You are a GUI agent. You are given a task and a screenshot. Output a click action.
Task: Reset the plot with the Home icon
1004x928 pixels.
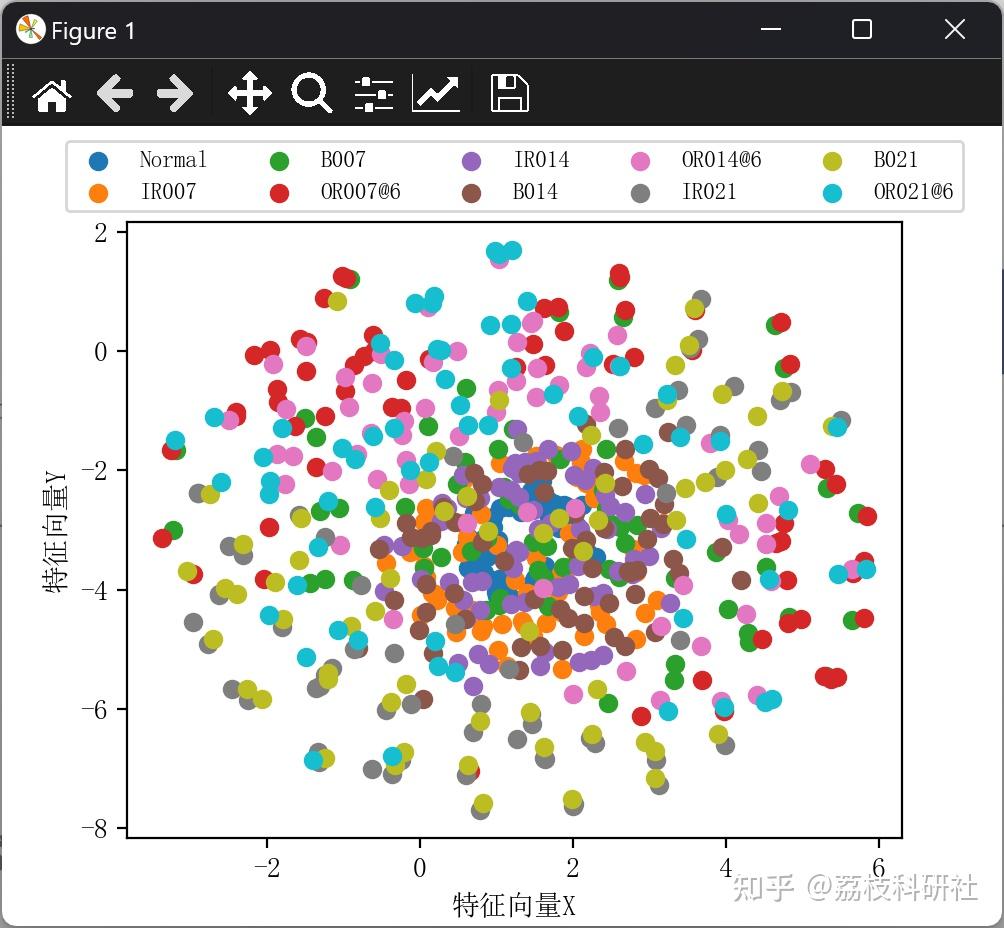[x=52, y=95]
